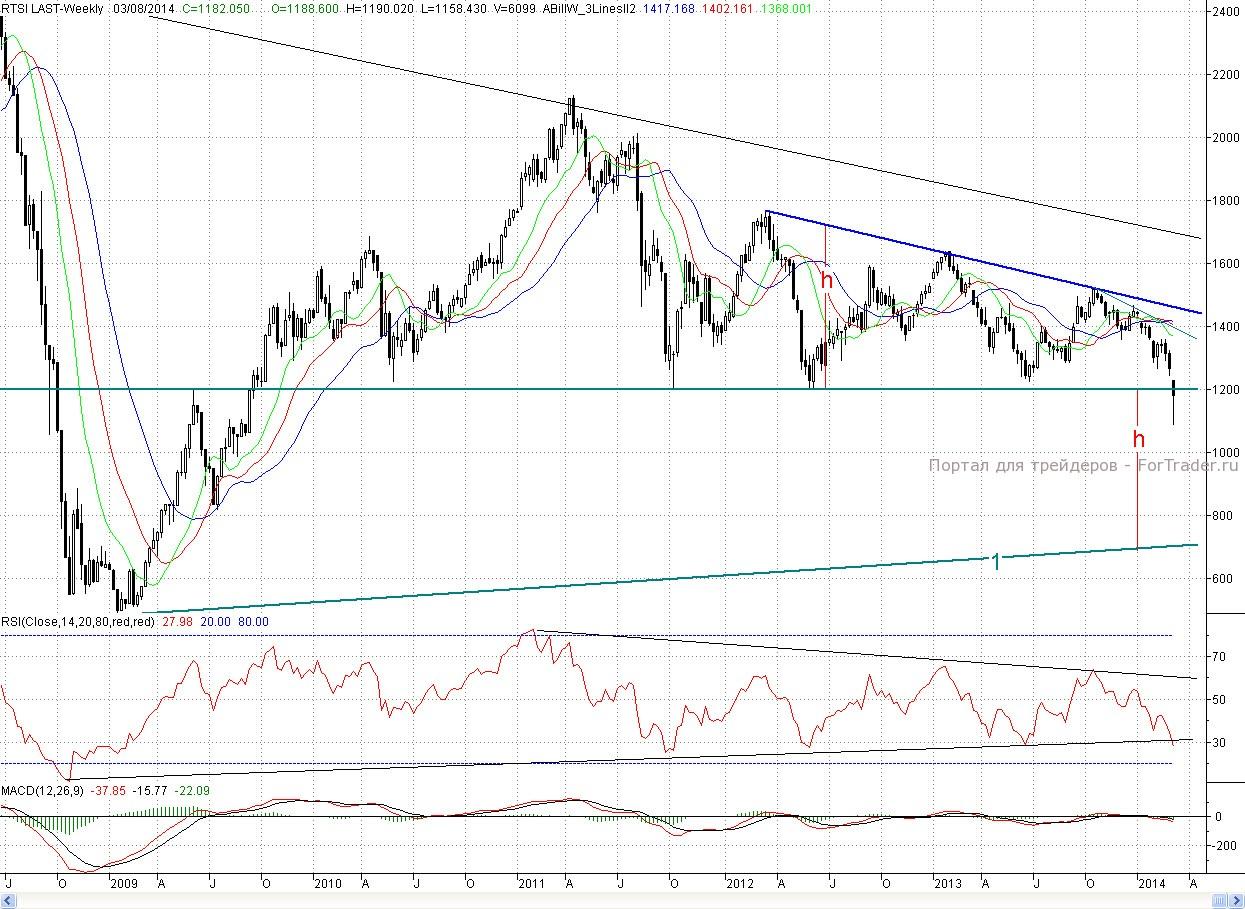Click the teal "1" label on support line
Viewport: 1245px width, 909px height.
[995, 562]
